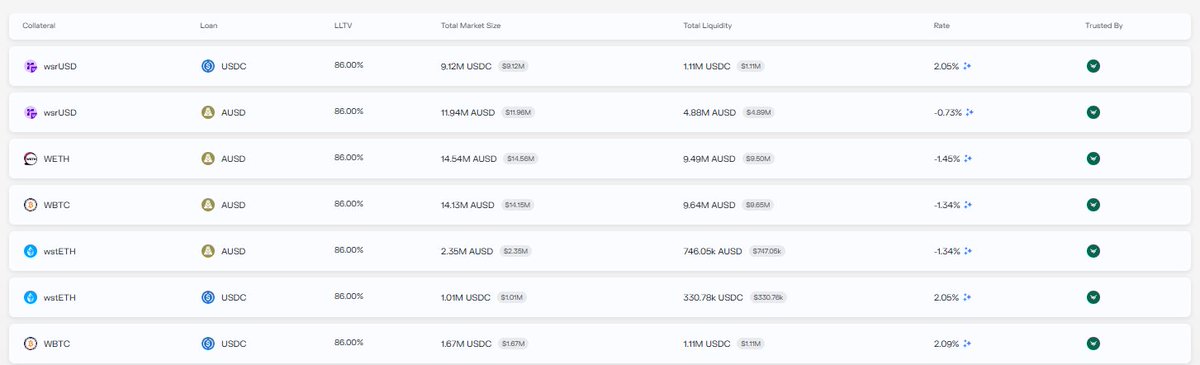Select the 2.09% rate value
Viewport: 1200px width, 365px height.
point(946,344)
